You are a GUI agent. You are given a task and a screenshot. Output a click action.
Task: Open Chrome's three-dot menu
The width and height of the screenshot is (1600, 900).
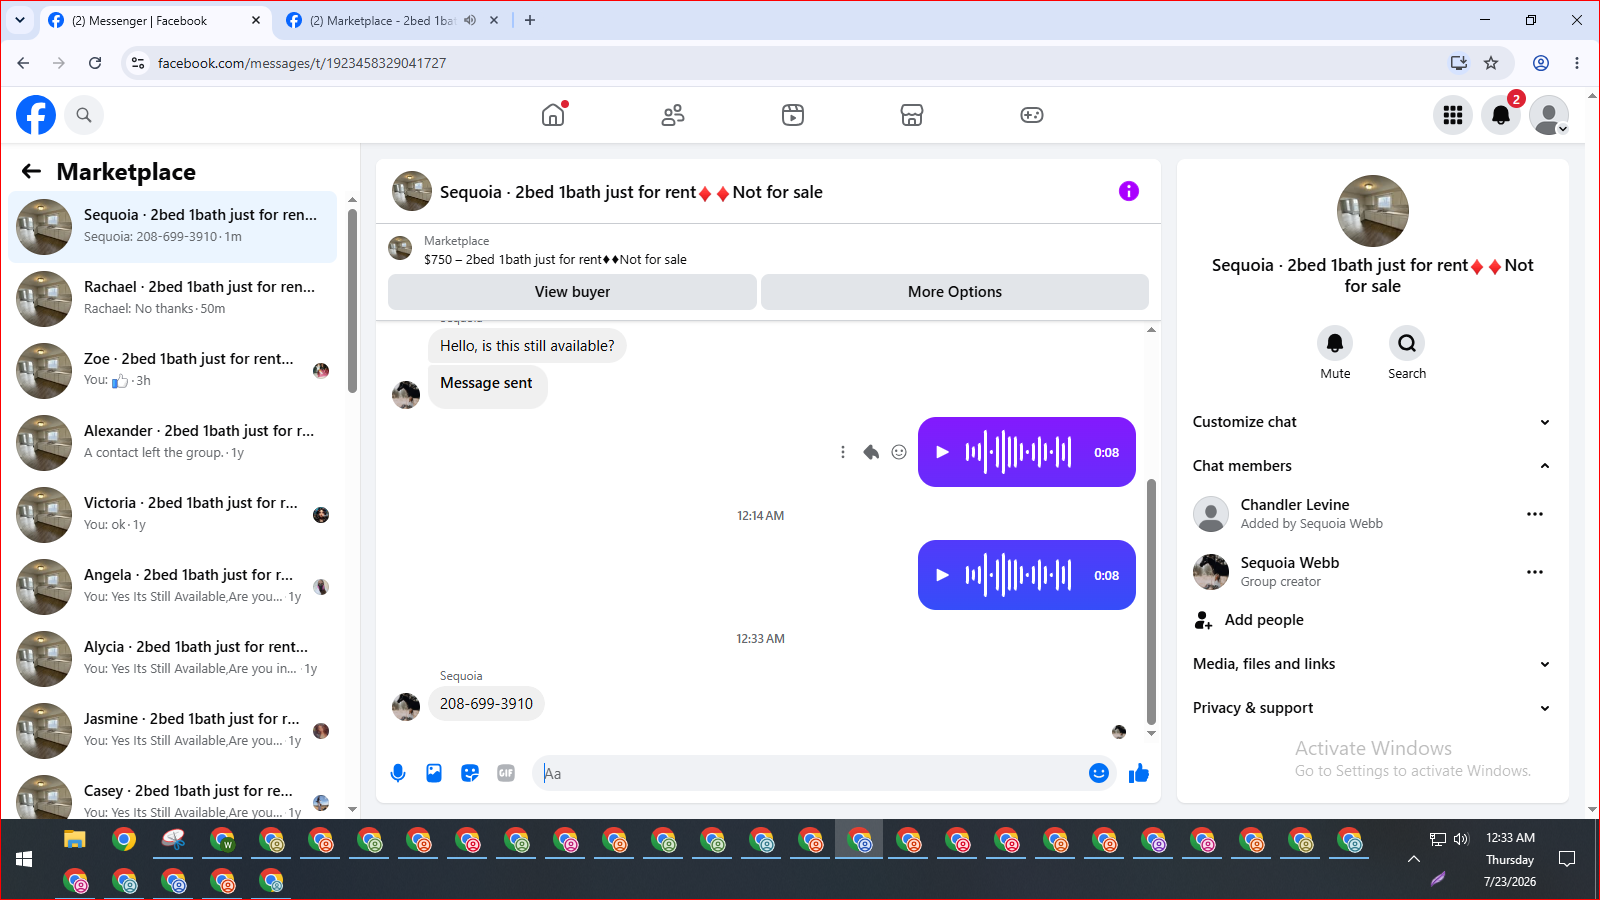click(1577, 63)
